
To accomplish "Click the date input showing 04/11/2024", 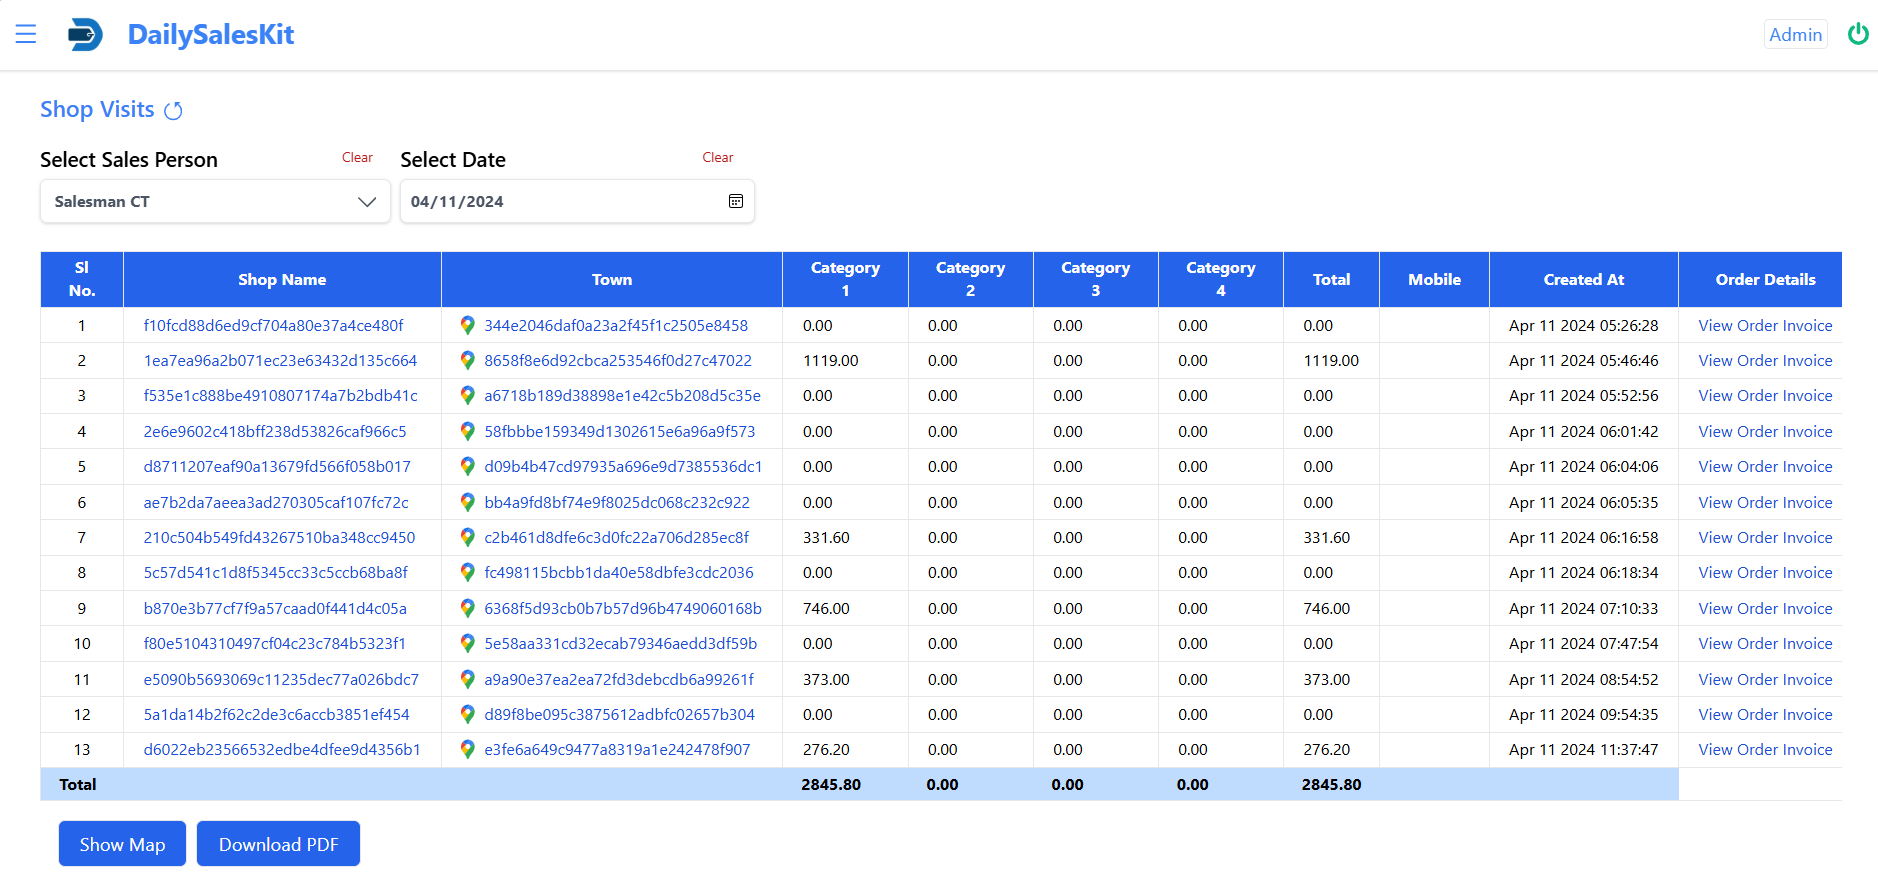I will click(560, 201).
